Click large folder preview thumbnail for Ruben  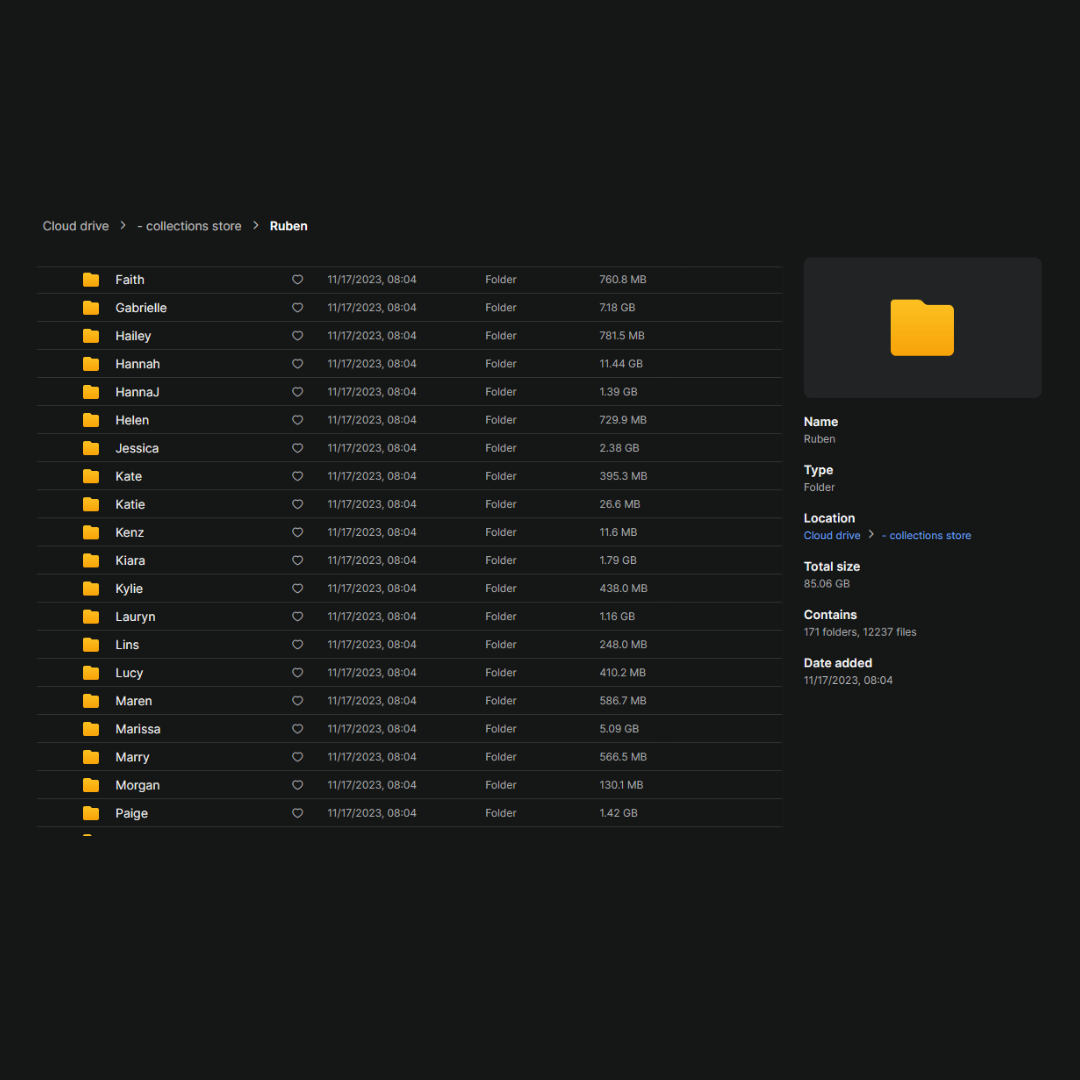coord(922,328)
